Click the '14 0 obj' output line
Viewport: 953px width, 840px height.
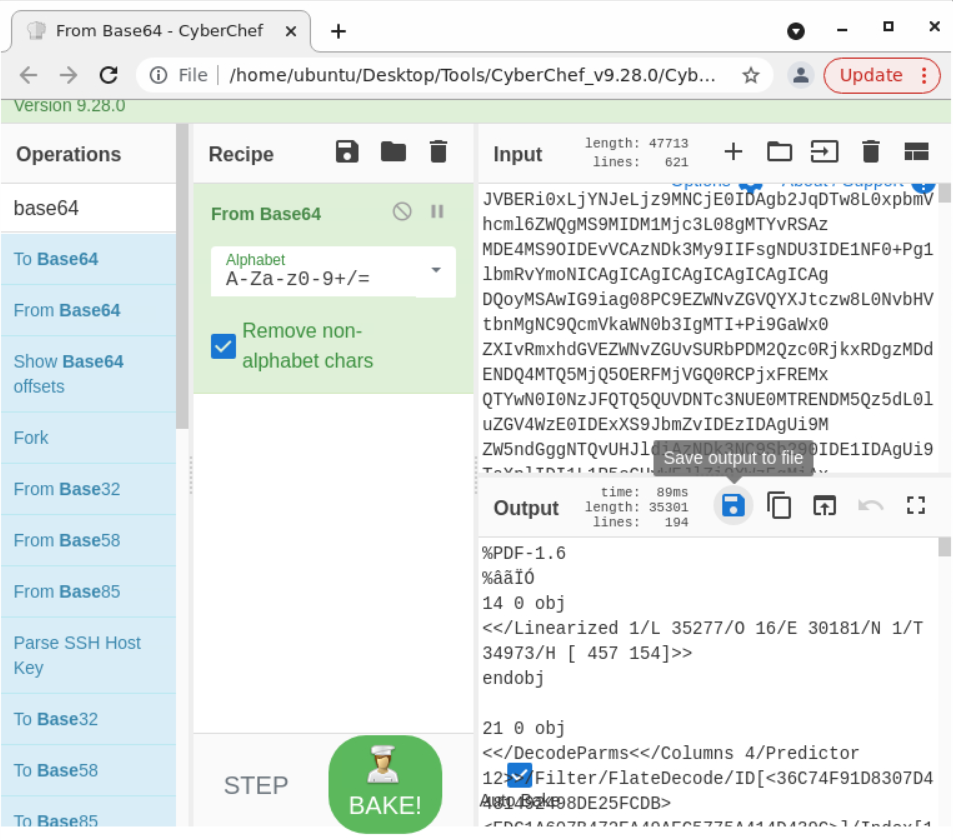tap(523, 603)
